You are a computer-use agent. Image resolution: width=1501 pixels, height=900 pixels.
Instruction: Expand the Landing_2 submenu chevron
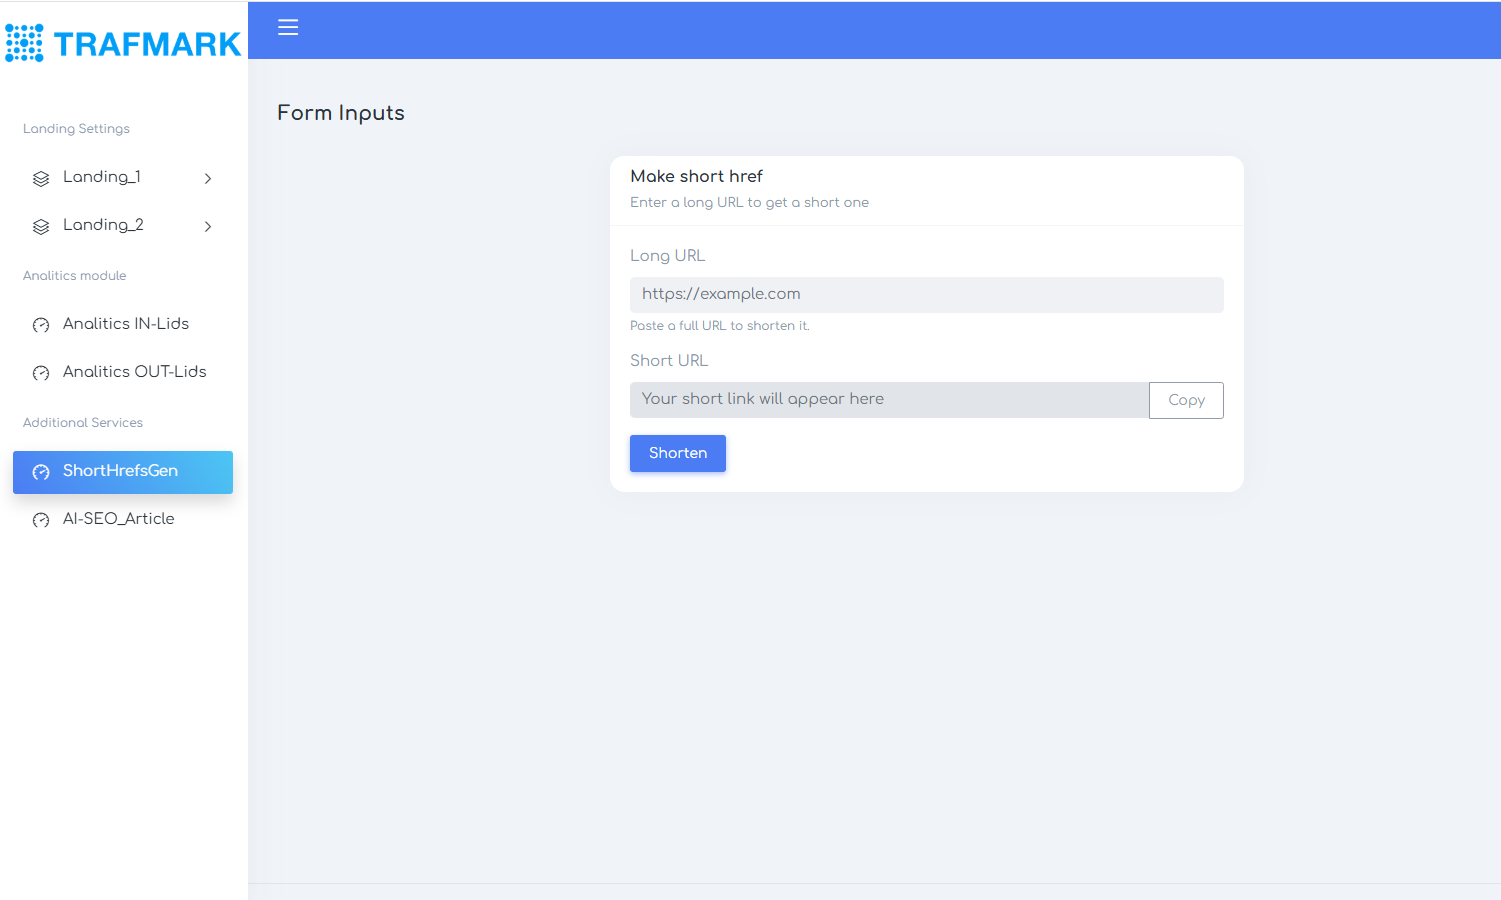coord(208,226)
